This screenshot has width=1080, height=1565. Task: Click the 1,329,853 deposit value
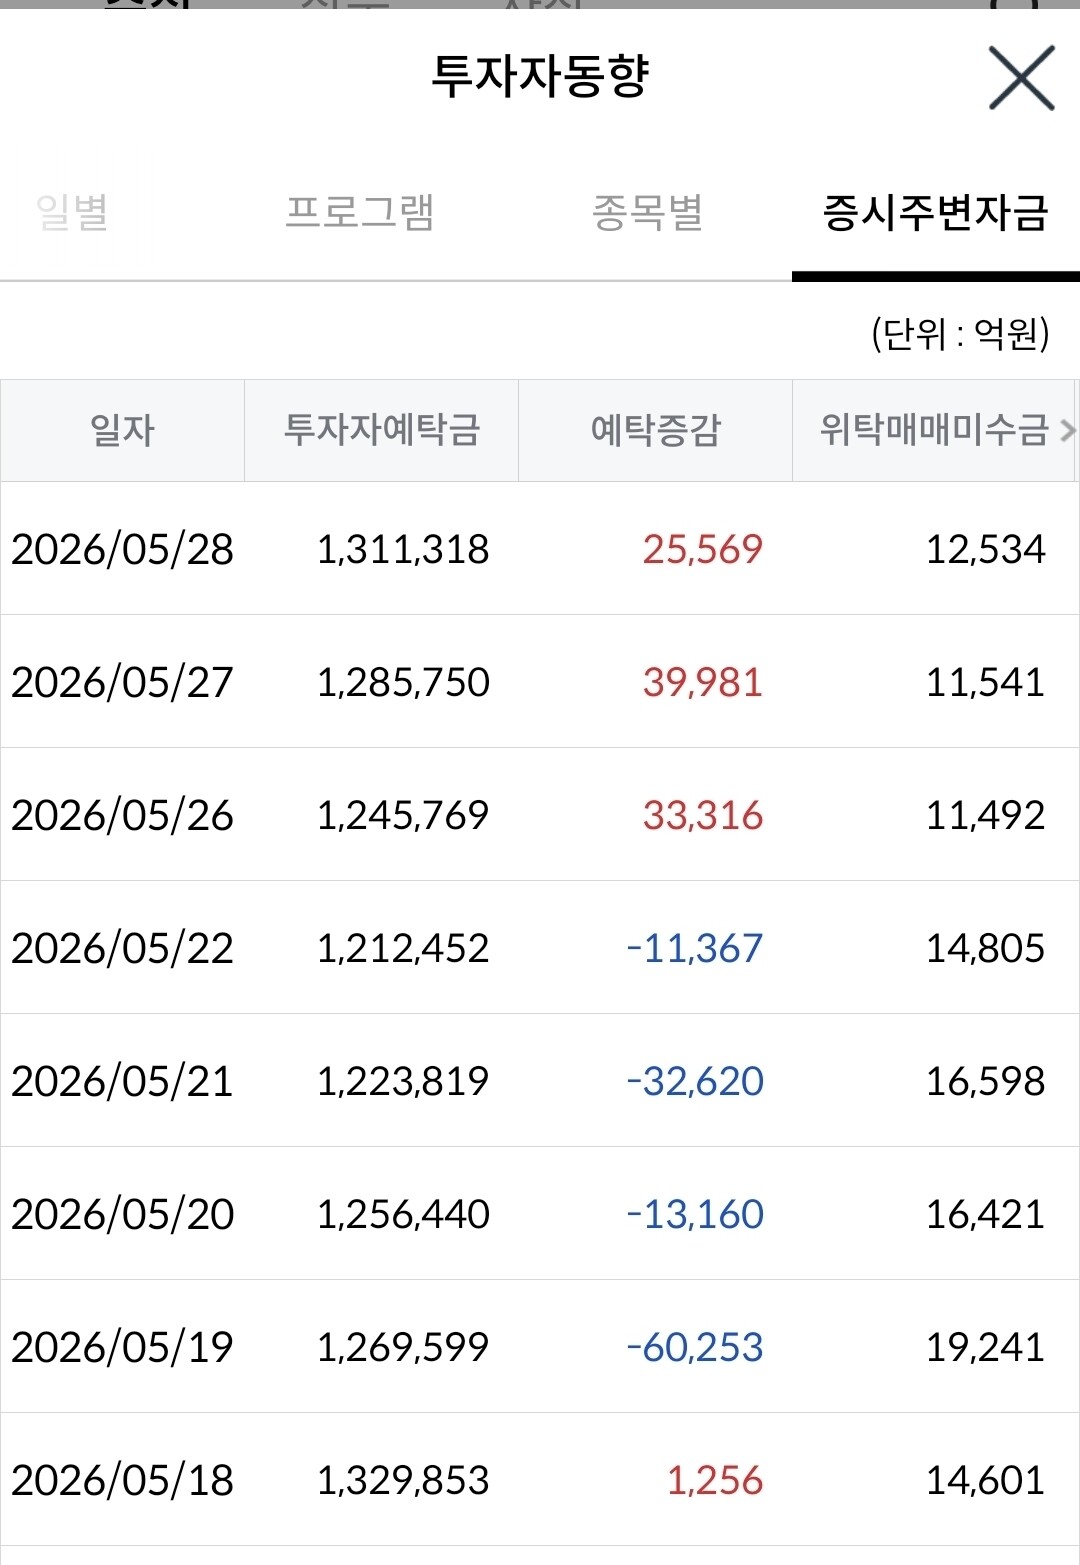[403, 1480]
